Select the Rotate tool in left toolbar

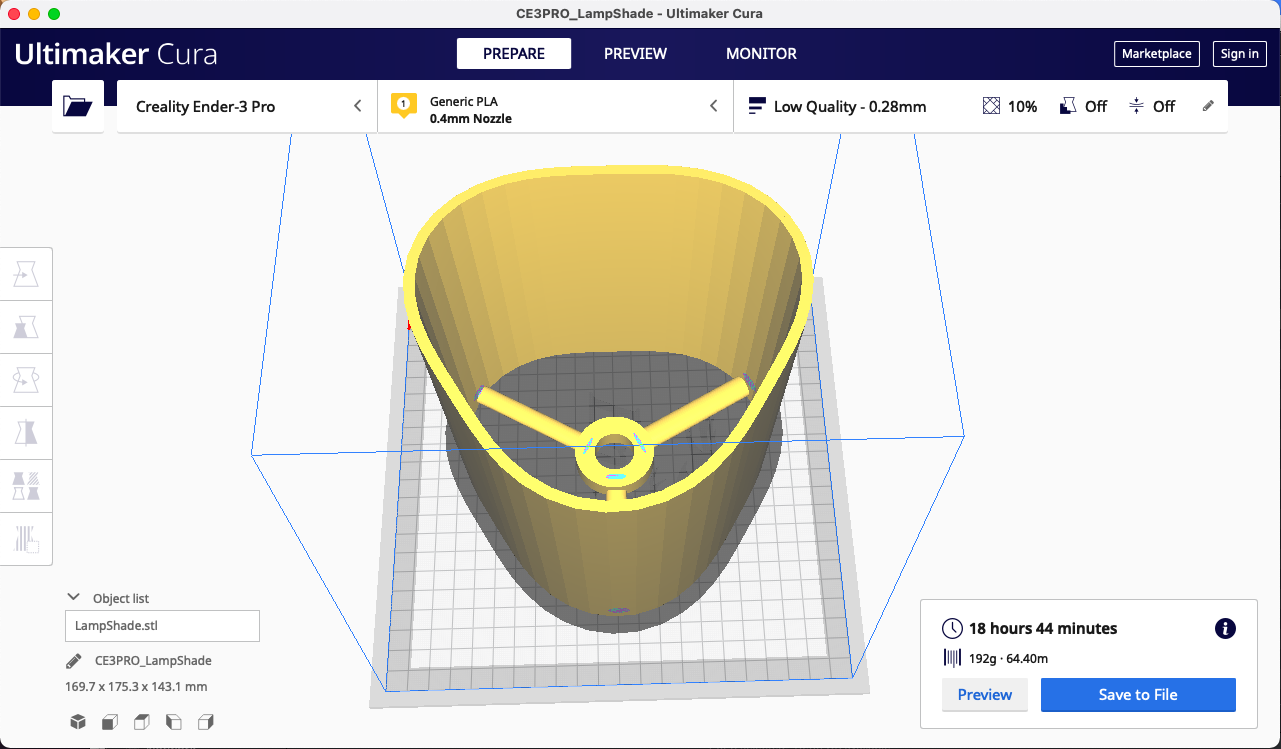[26, 380]
